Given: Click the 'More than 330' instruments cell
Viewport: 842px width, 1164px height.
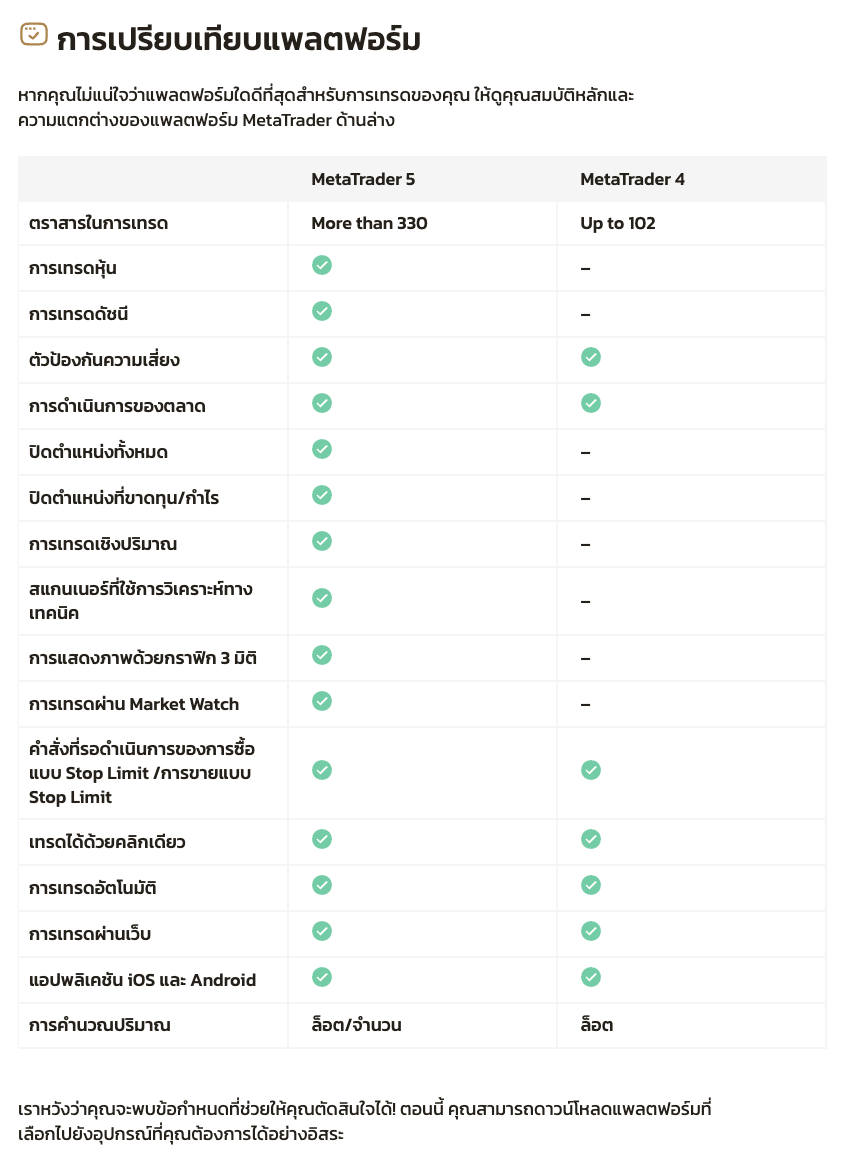Looking at the screenshot, I should click(369, 223).
